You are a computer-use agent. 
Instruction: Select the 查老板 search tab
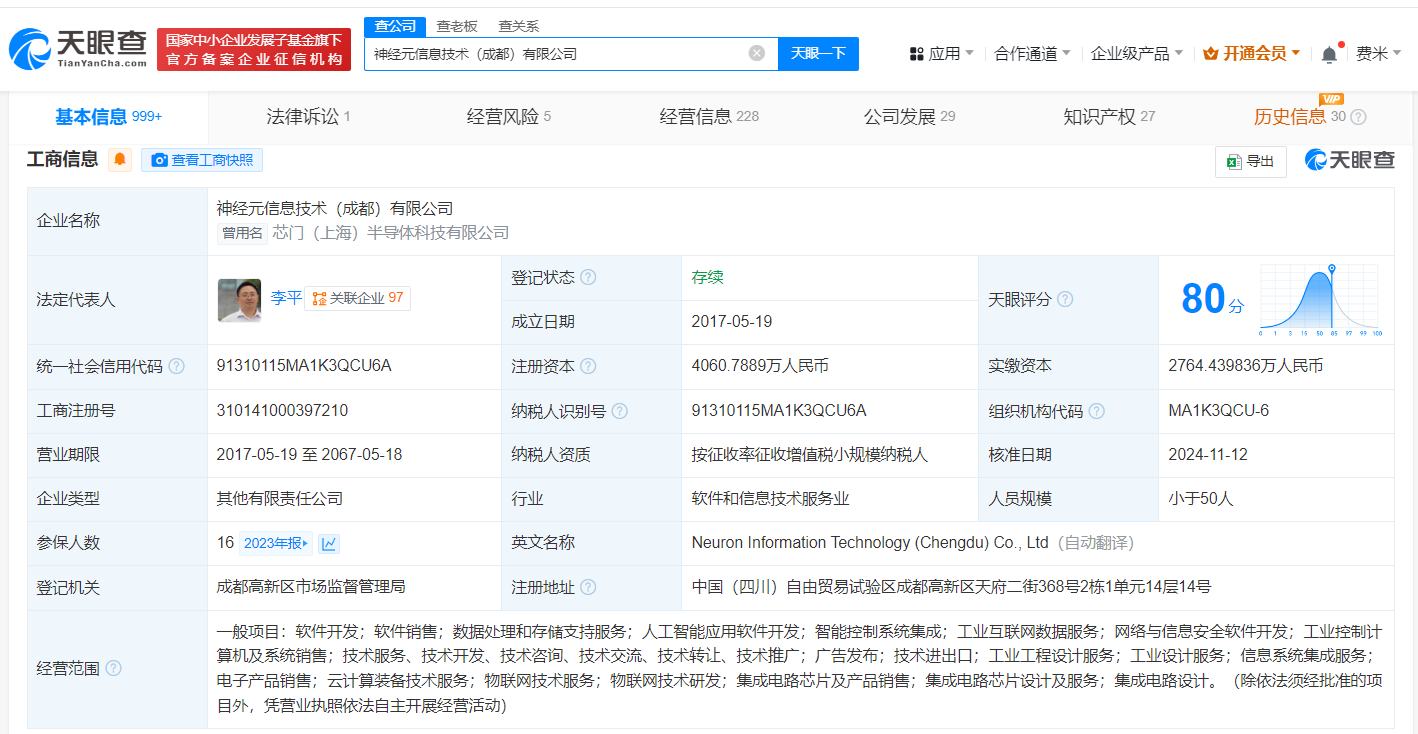457,26
